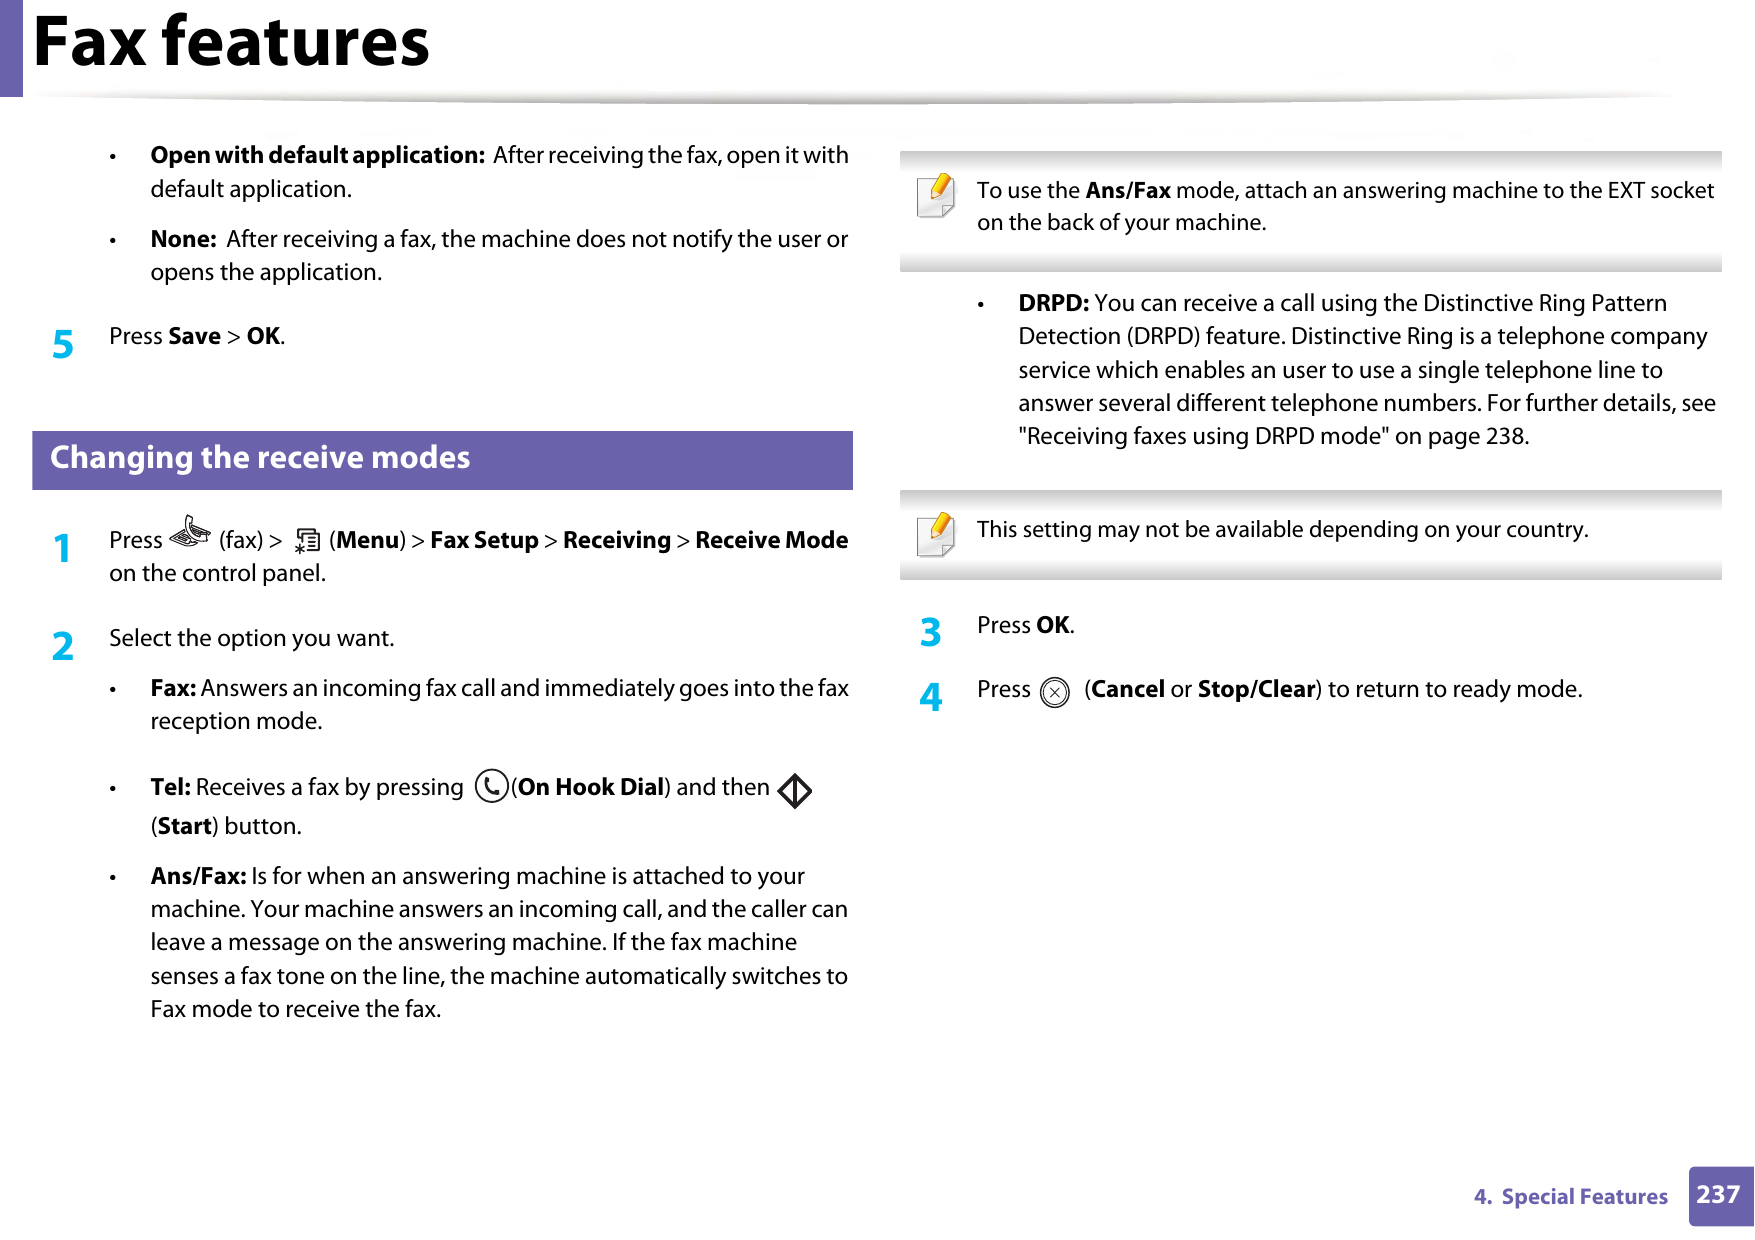Click the bold "Receive Mode" text

[x=771, y=540]
